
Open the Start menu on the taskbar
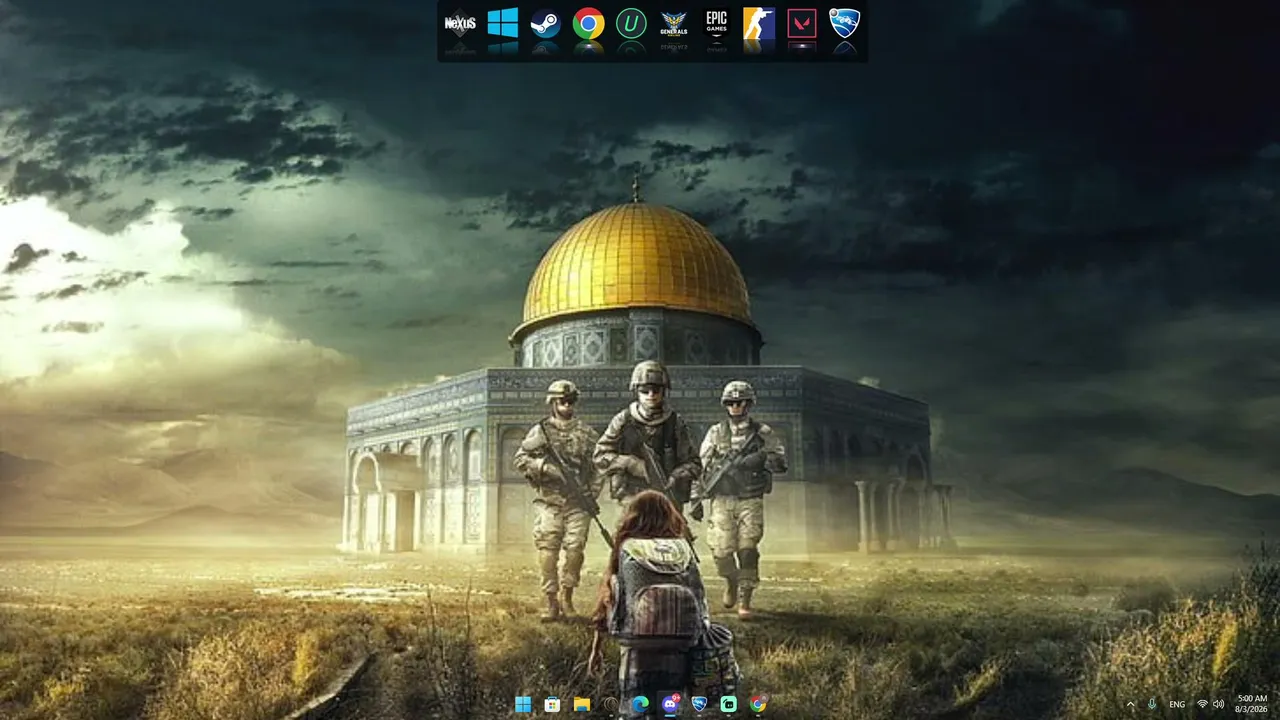point(523,704)
